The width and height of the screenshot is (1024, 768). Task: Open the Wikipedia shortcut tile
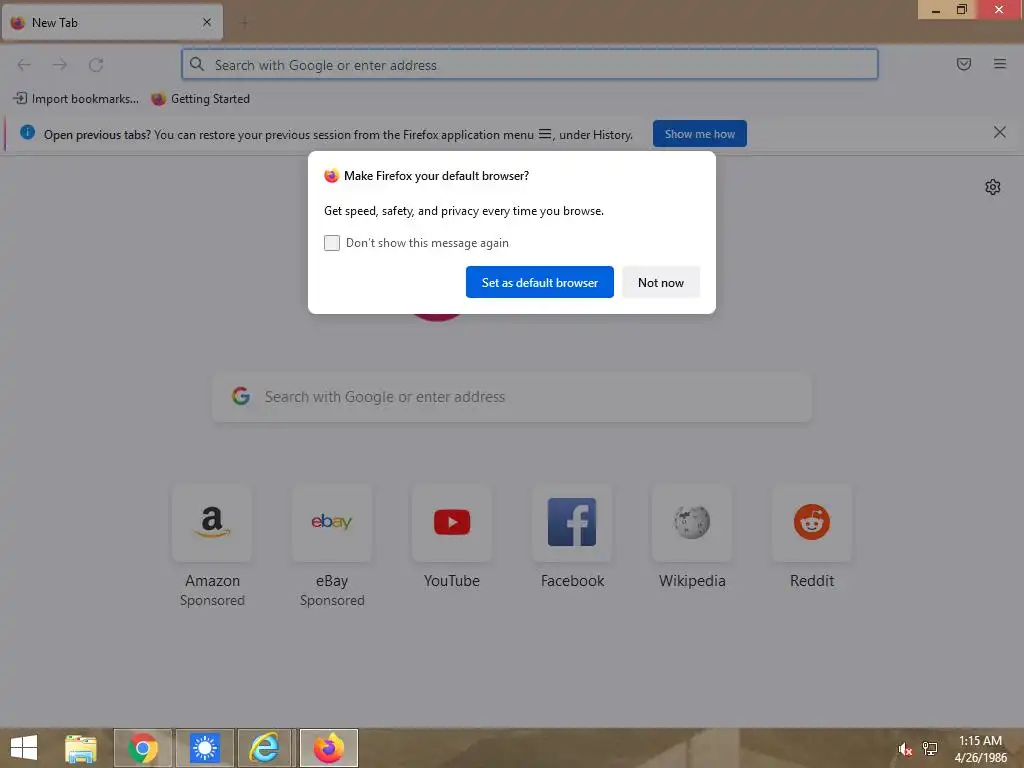pyautogui.click(x=692, y=523)
